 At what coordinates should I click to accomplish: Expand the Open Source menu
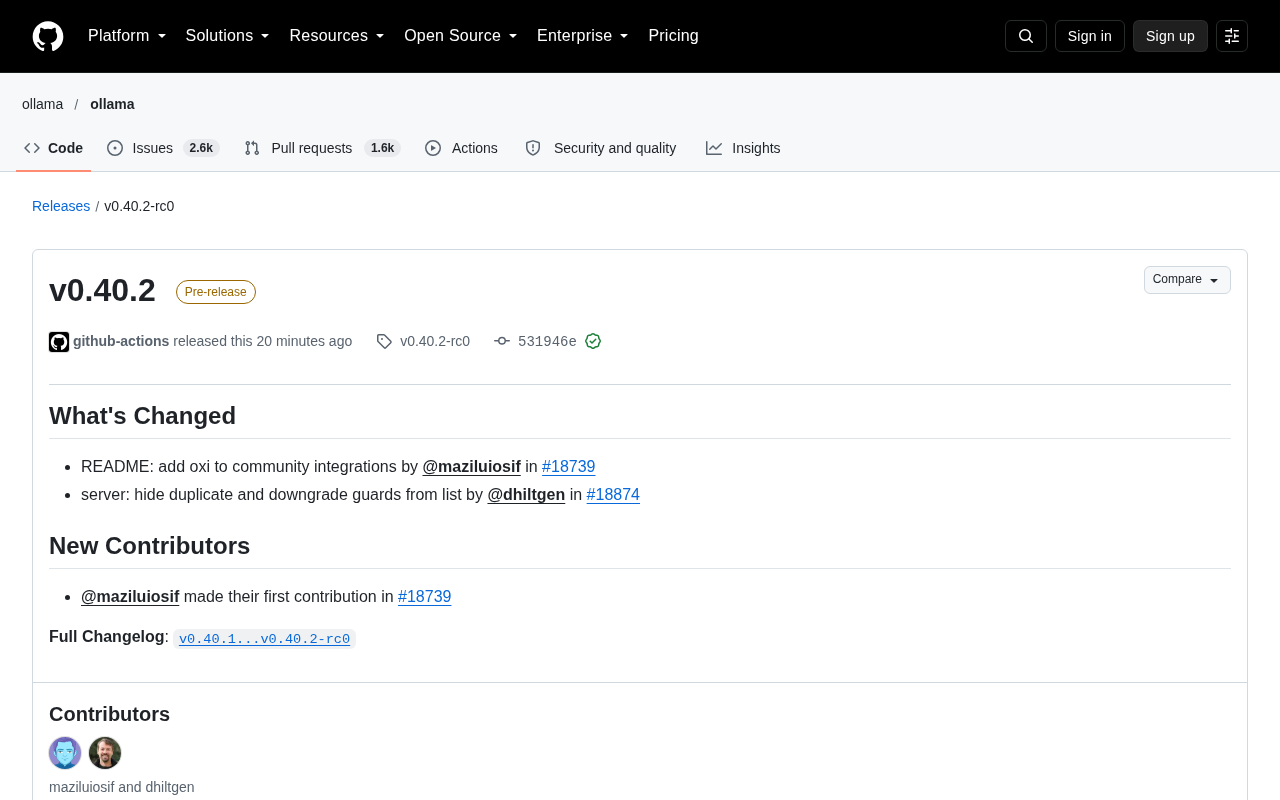coord(461,36)
